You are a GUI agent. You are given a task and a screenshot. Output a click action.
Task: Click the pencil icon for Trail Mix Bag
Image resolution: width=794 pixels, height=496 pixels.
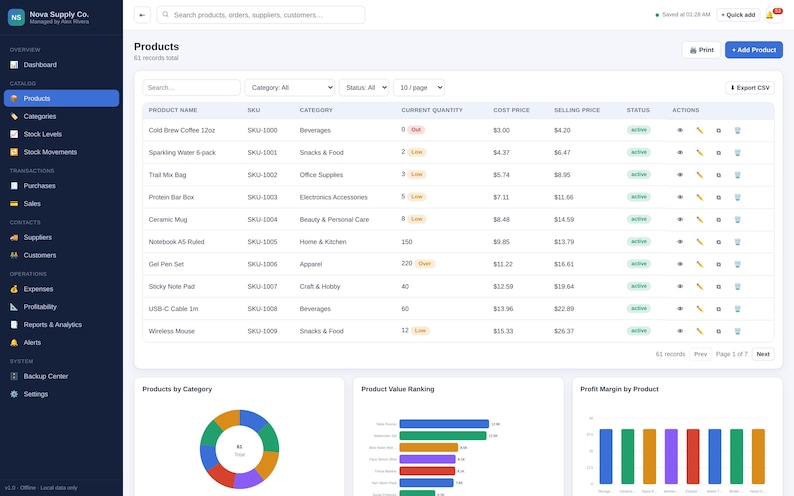tap(699, 175)
